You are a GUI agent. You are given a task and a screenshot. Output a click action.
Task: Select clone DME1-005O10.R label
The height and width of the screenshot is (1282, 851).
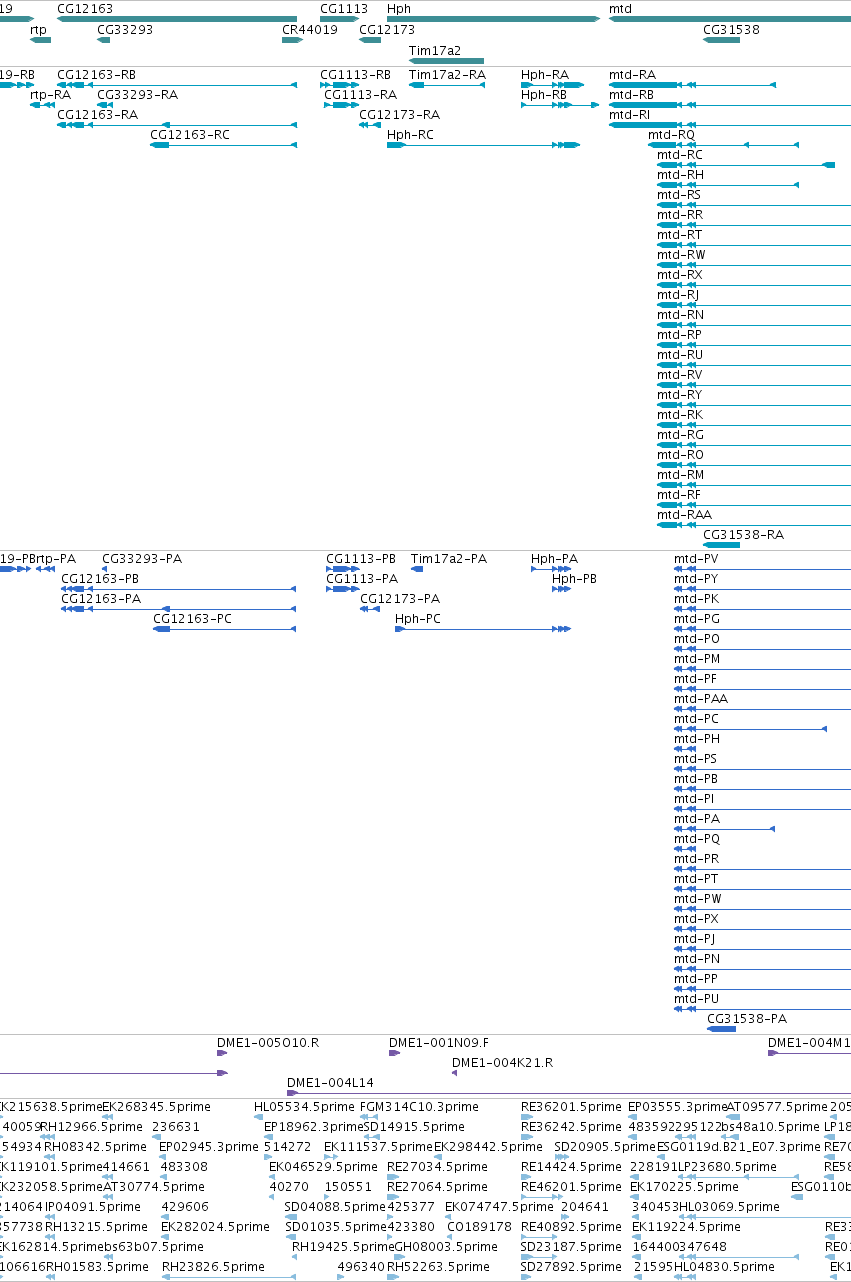pyautogui.click(x=268, y=1042)
